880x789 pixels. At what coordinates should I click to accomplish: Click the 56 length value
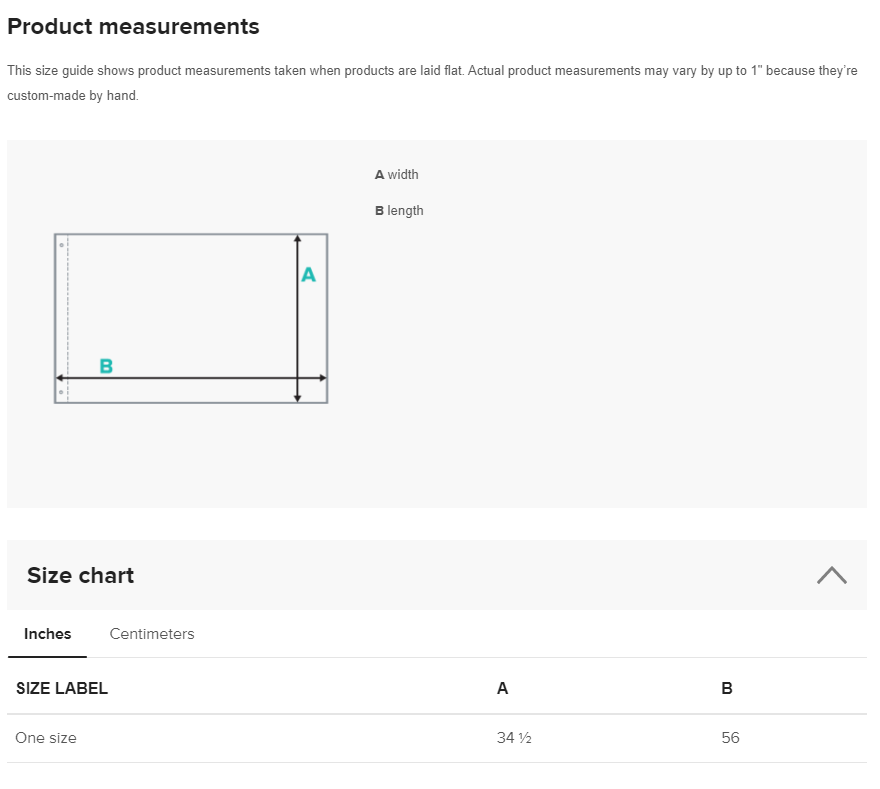[730, 738]
